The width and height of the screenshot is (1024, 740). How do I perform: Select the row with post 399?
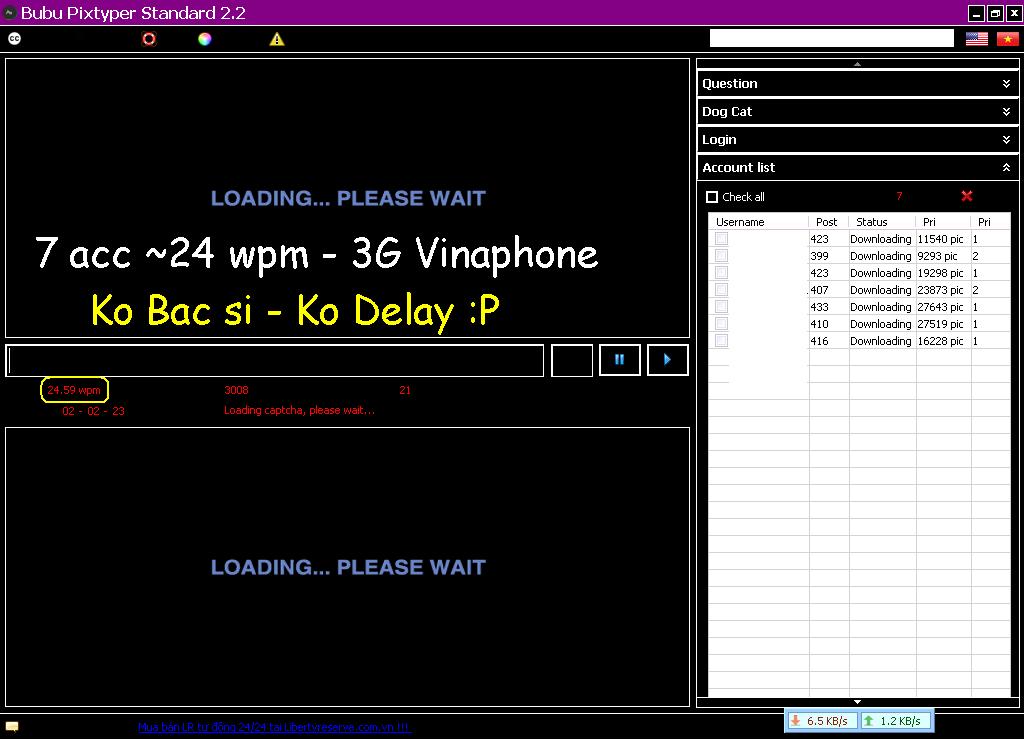pyautogui.click(x=859, y=256)
